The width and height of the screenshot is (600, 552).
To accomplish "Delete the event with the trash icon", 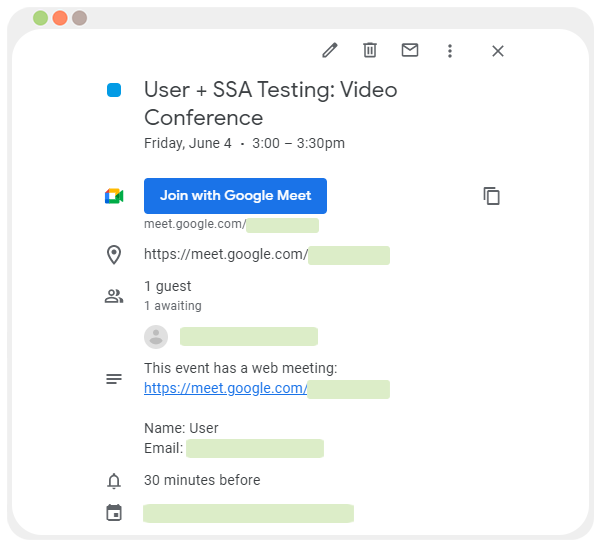I will click(x=370, y=50).
